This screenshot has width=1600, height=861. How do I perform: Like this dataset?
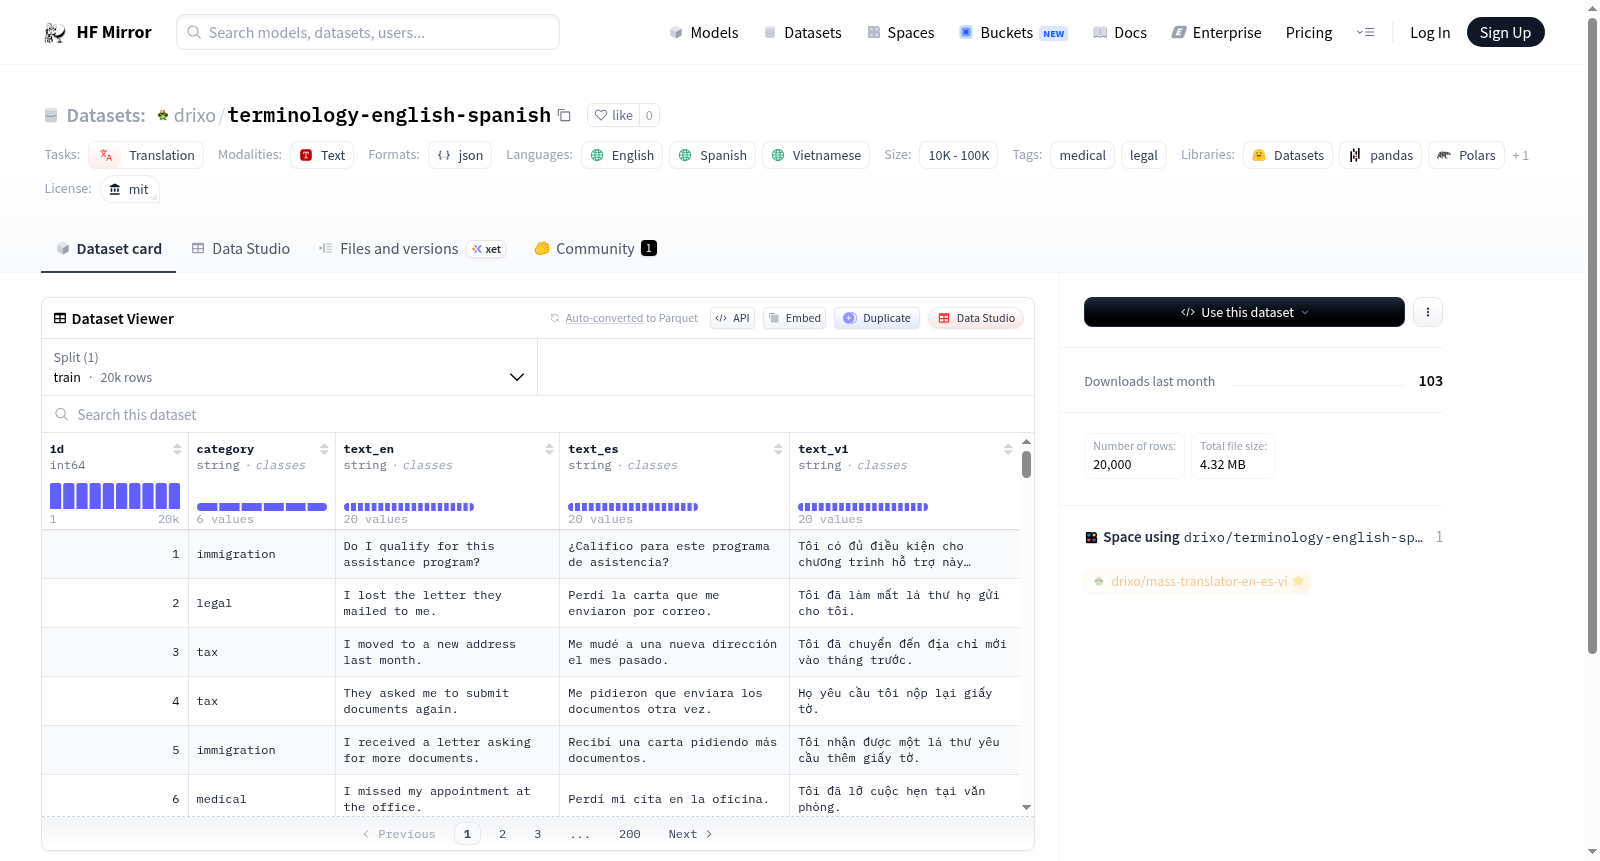click(x=614, y=115)
